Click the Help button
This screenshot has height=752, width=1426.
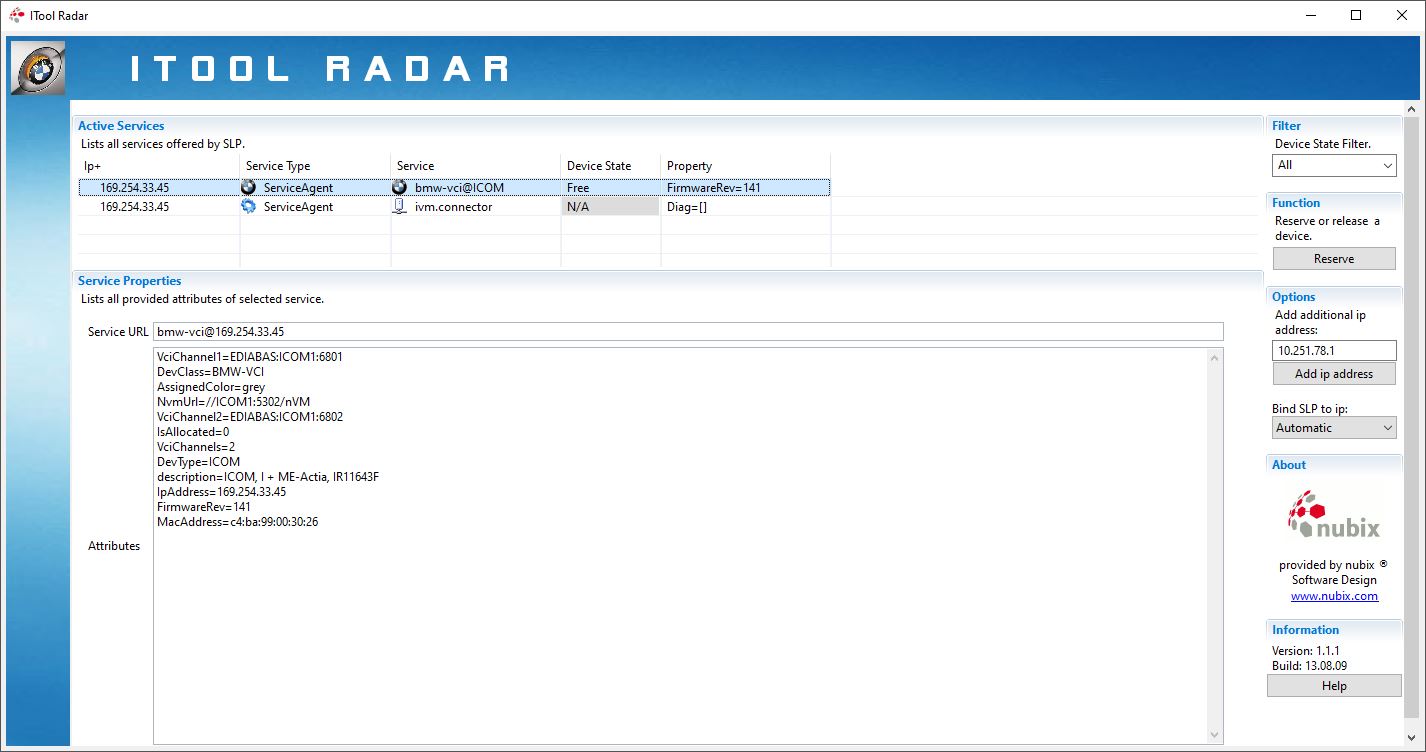1334,685
